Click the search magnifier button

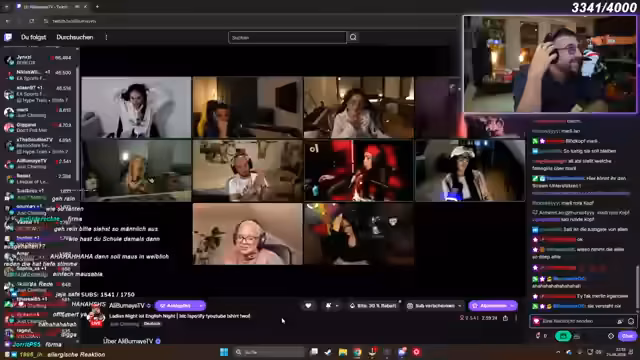tap(353, 37)
